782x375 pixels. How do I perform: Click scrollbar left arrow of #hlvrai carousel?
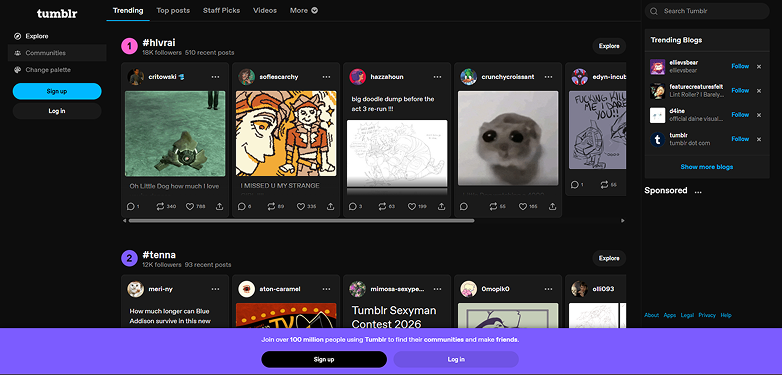point(124,220)
